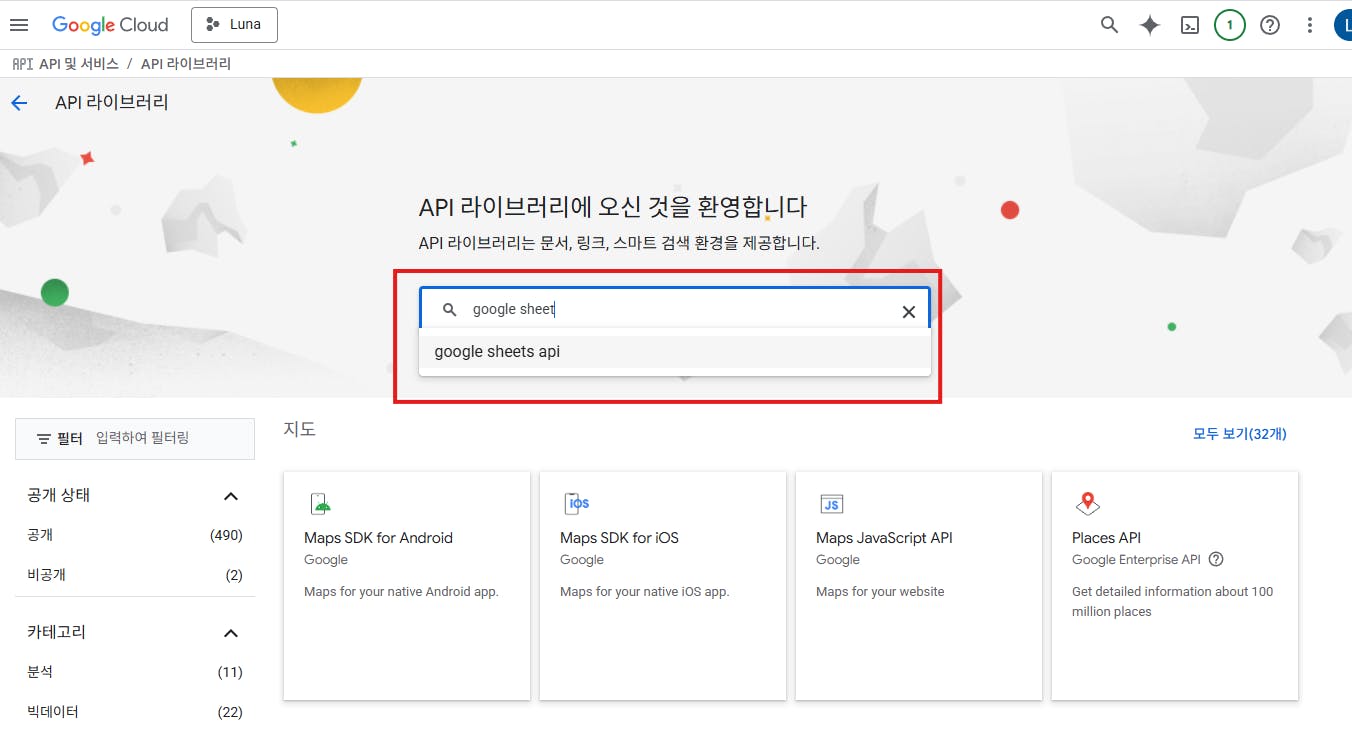Clear the search with the X button

tap(909, 311)
